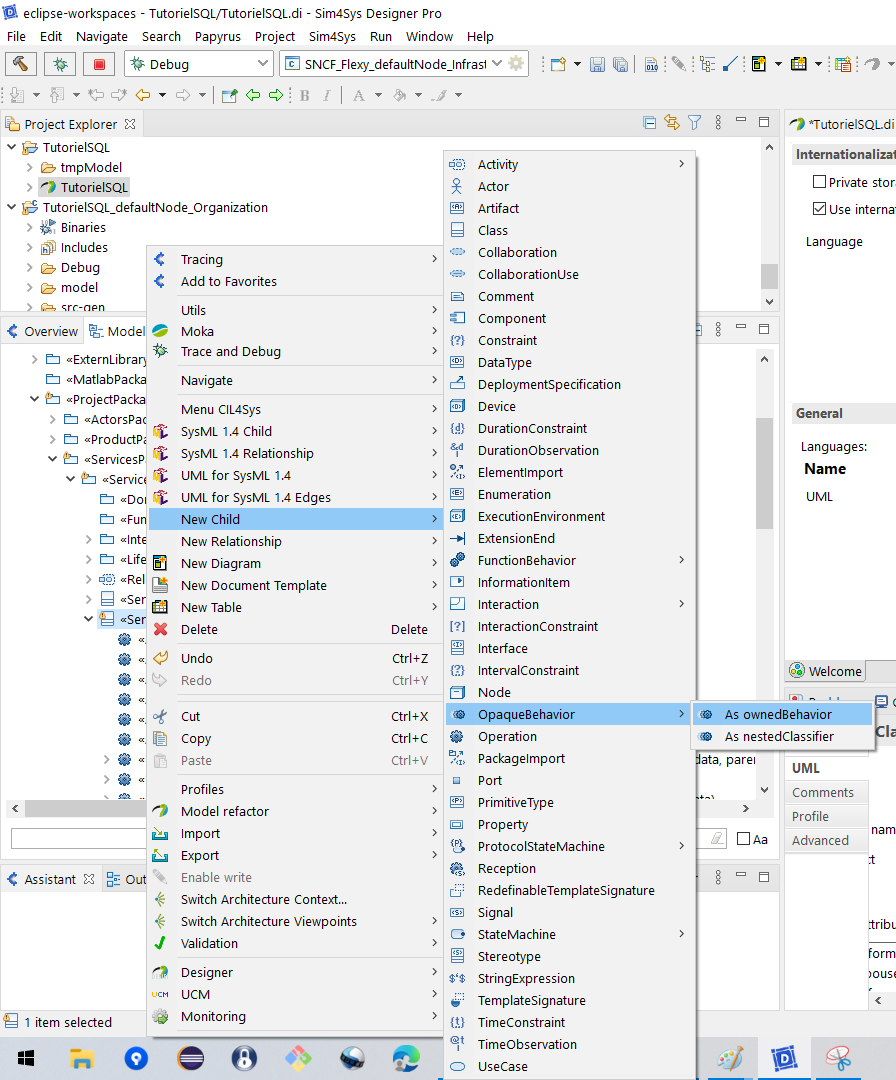The image size is (896, 1080).
Task: Click the Cut scissors icon in context menu
Action: [x=160, y=716]
